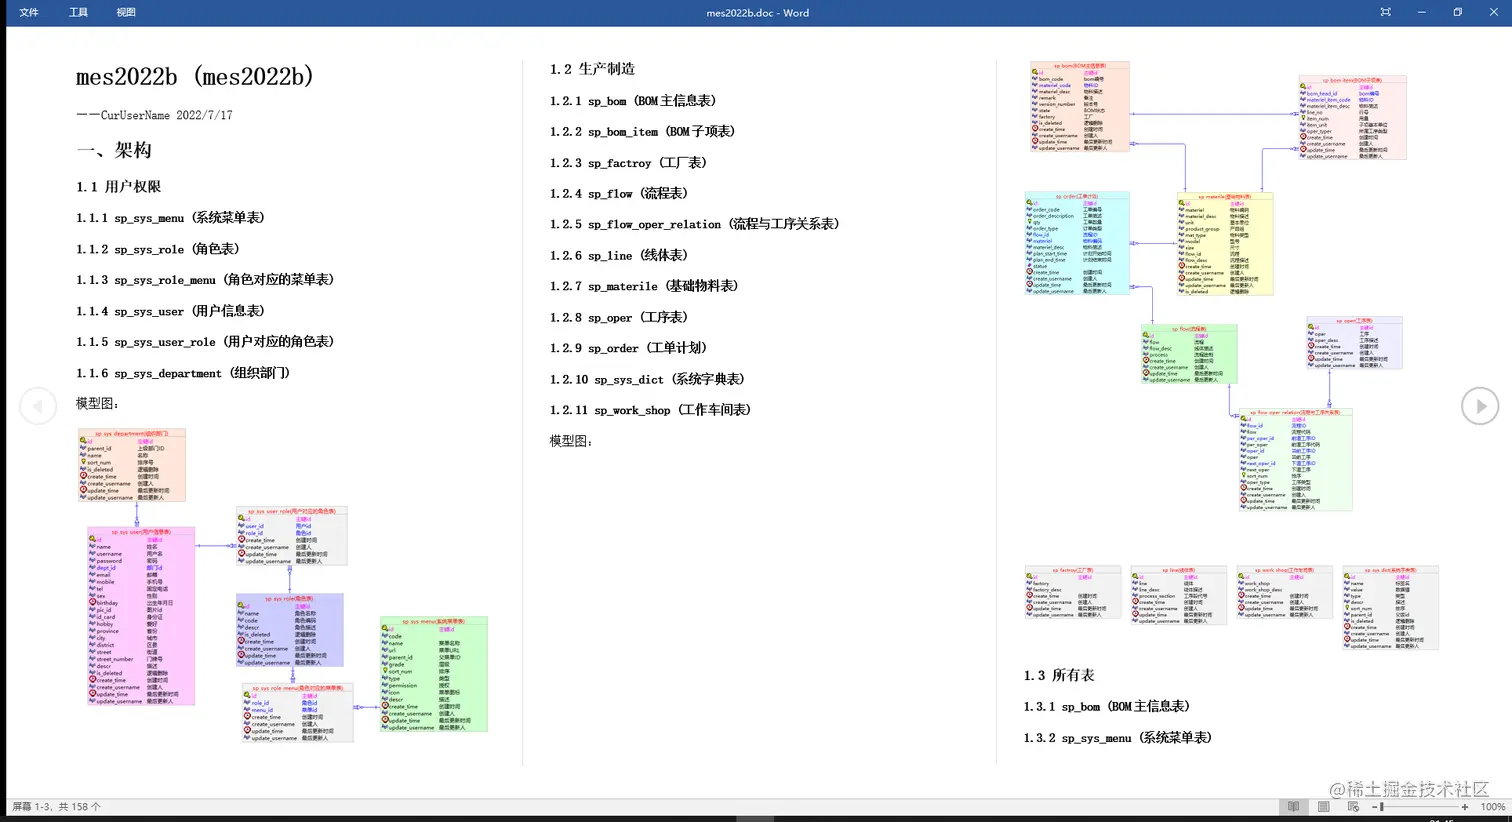The height and width of the screenshot is (822, 1512).
Task: Select the sp_line table diagram
Action: click(1179, 596)
